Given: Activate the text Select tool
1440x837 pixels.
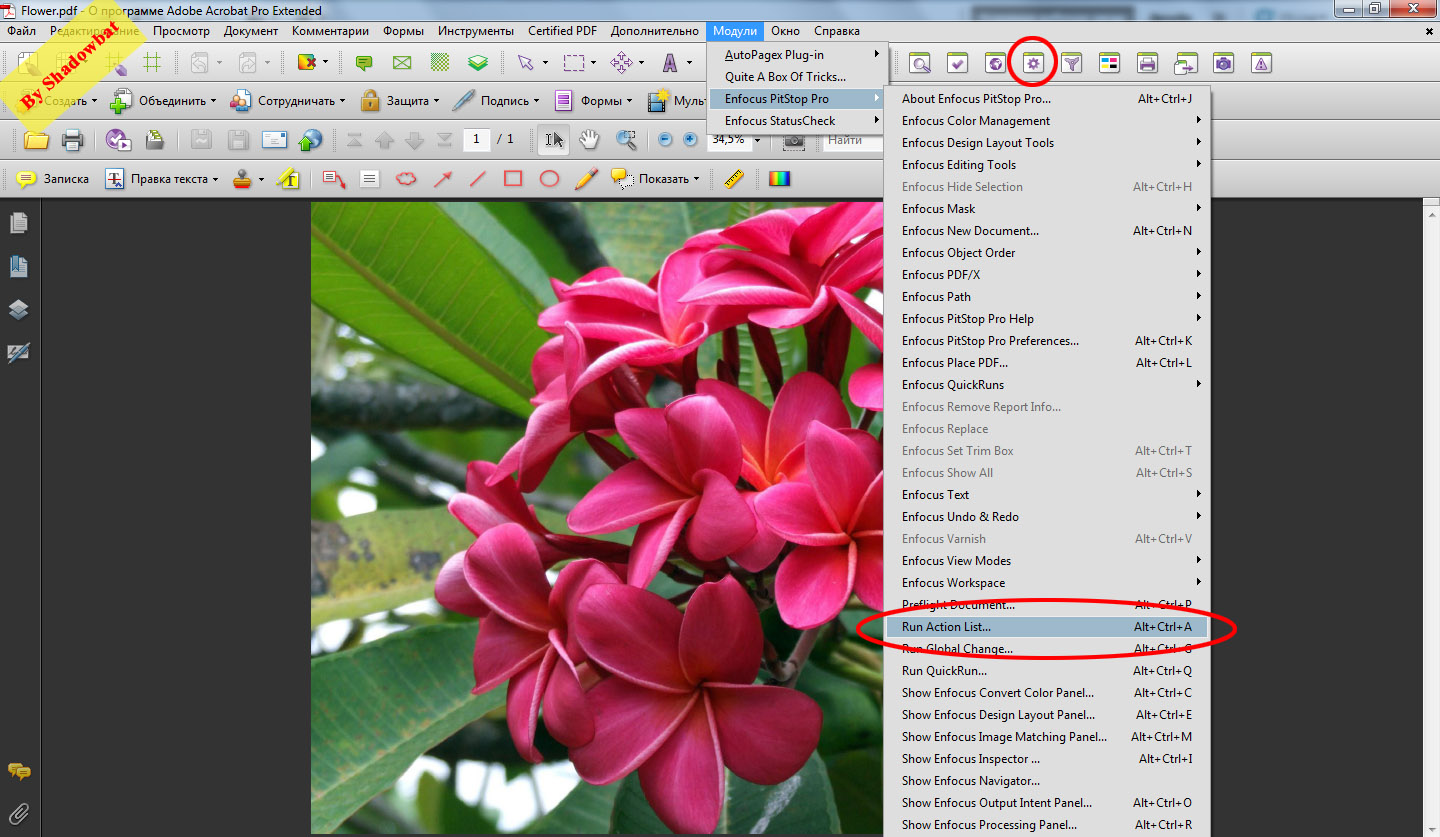Looking at the screenshot, I should tap(554, 140).
